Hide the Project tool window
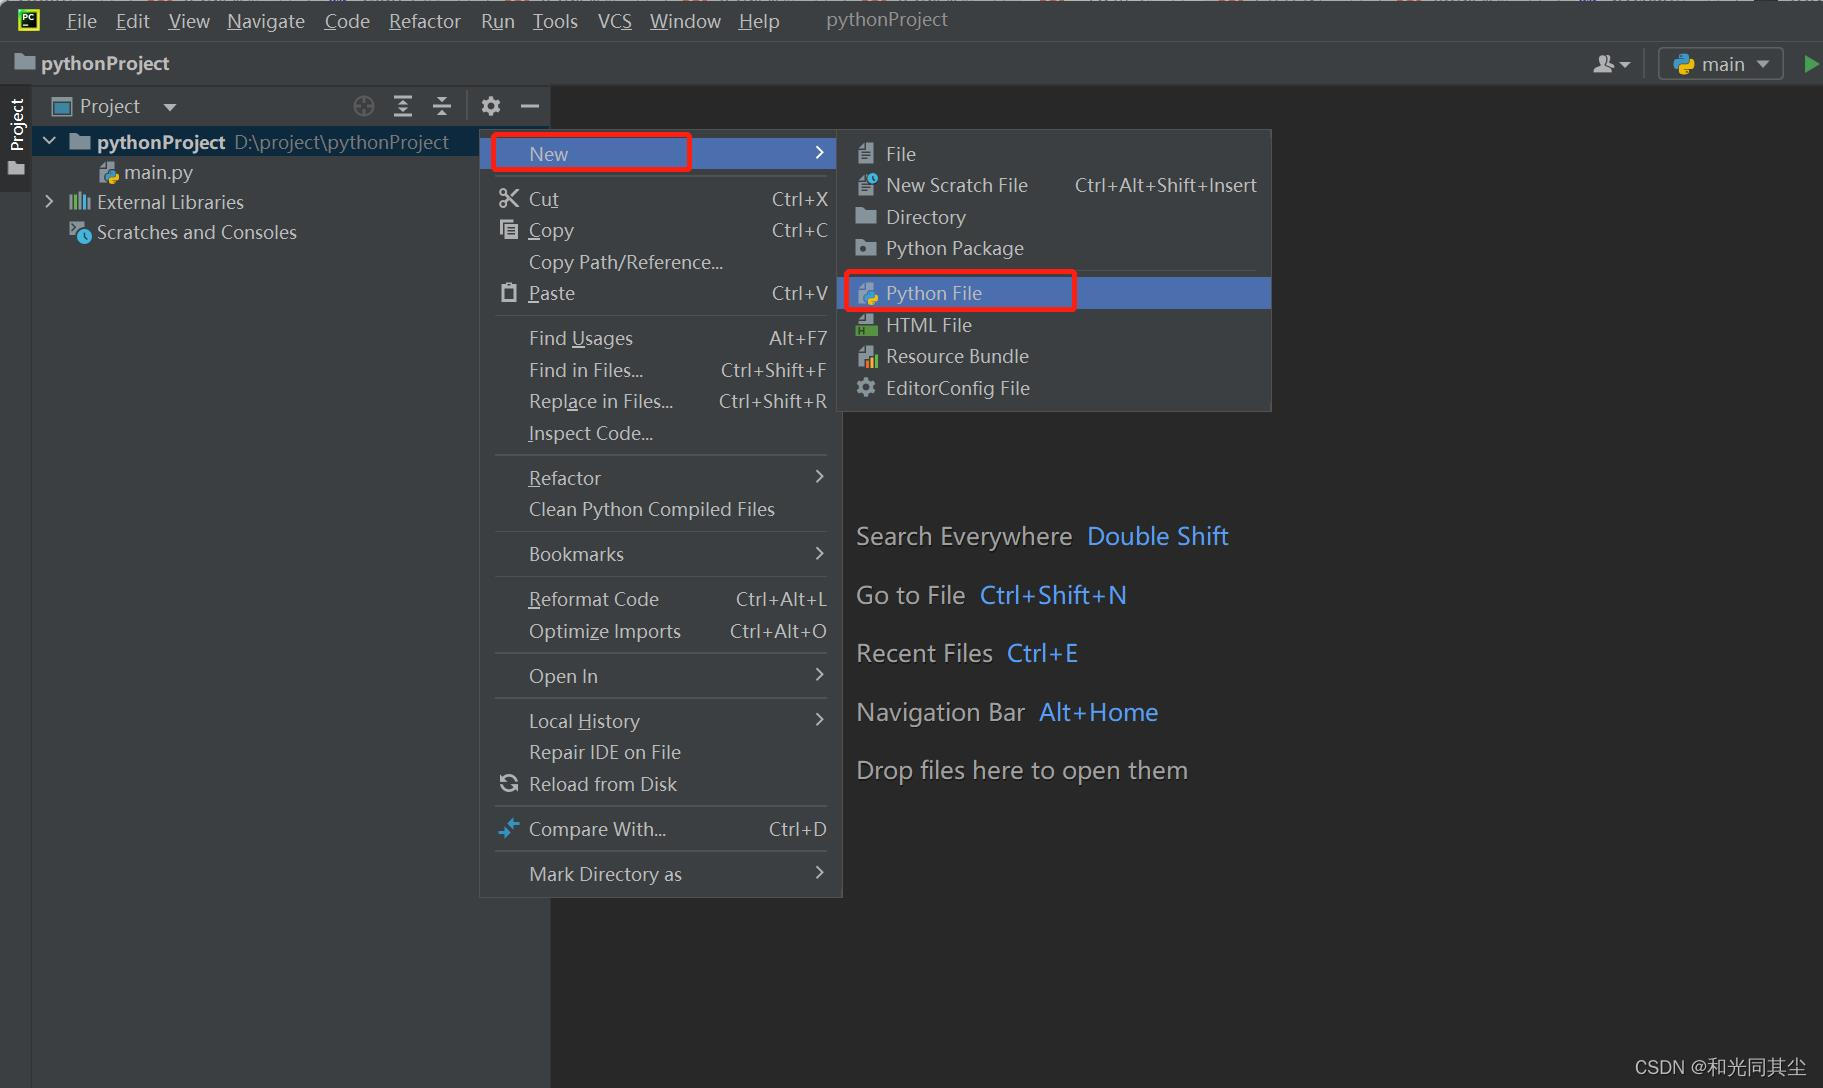The width and height of the screenshot is (1823, 1088). pyautogui.click(x=529, y=106)
